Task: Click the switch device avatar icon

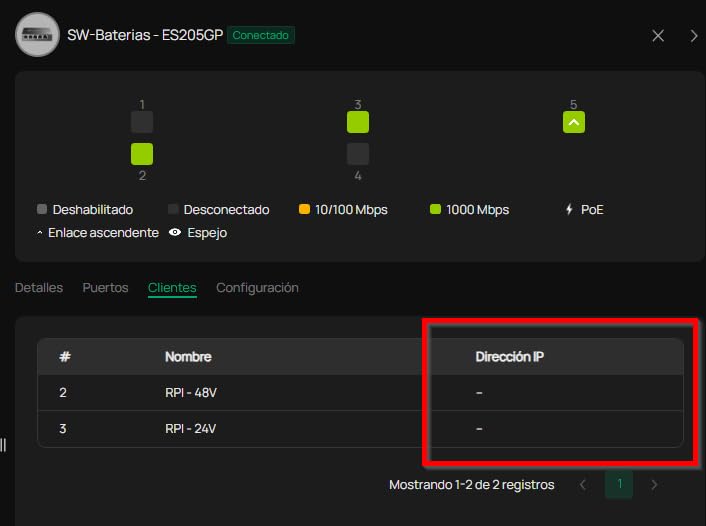Action: (37, 35)
